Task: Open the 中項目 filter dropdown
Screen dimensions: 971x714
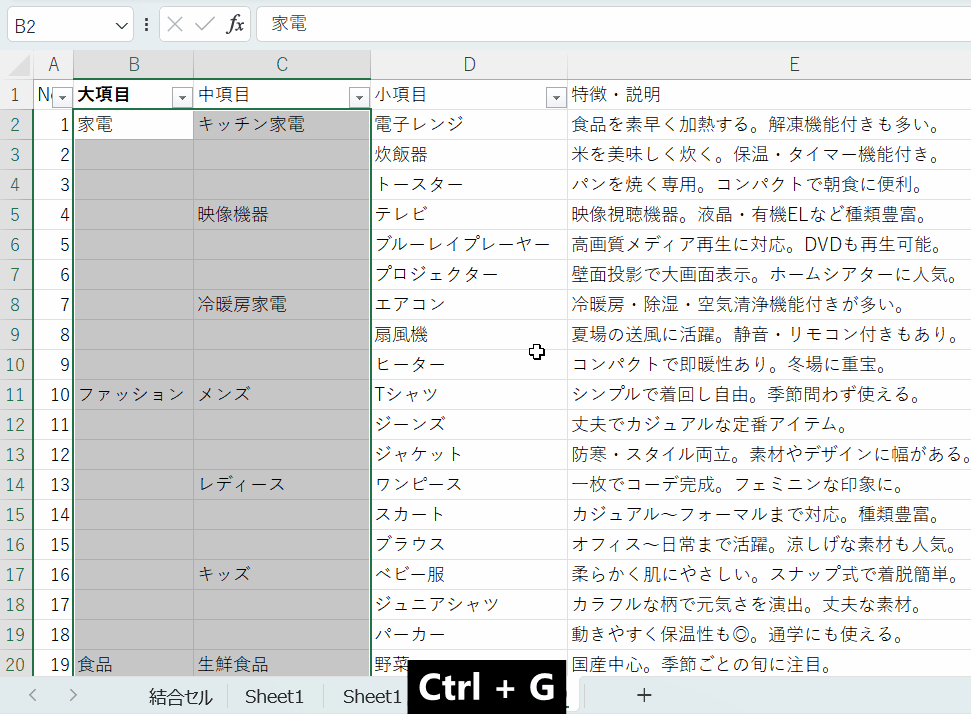Action: [x=359, y=97]
